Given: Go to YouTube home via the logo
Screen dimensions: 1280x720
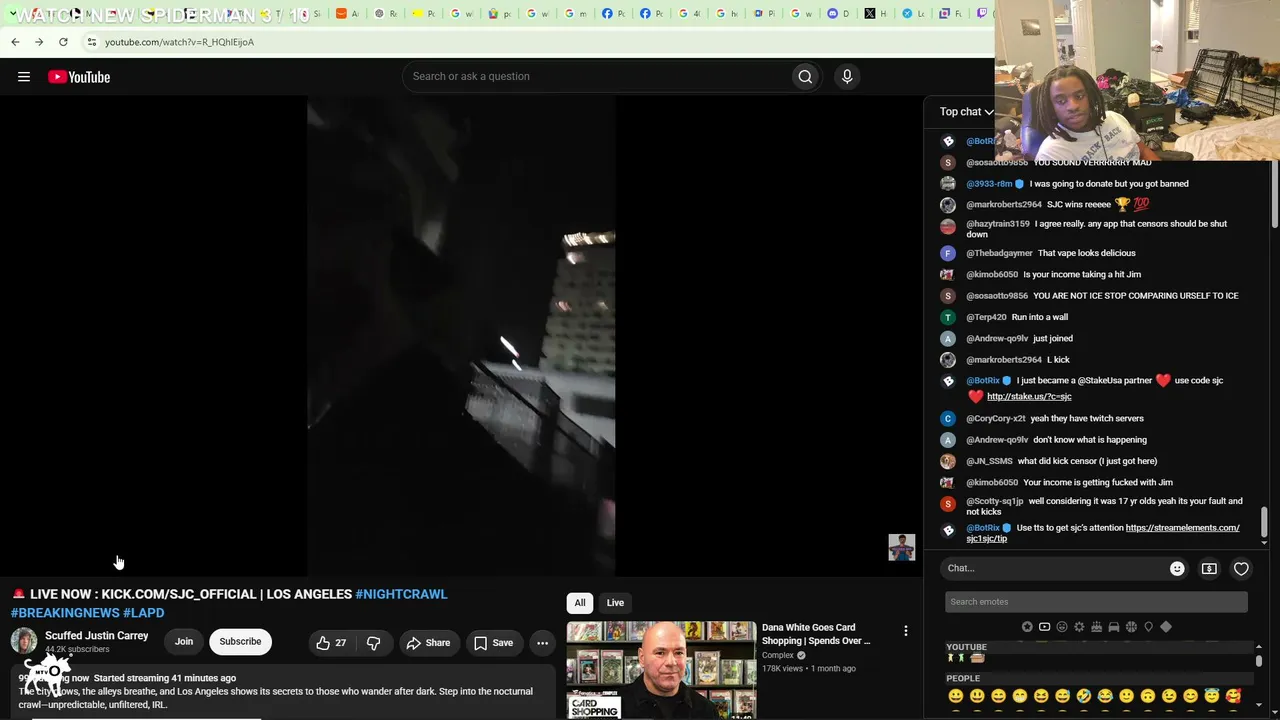Looking at the screenshot, I should point(79,77).
